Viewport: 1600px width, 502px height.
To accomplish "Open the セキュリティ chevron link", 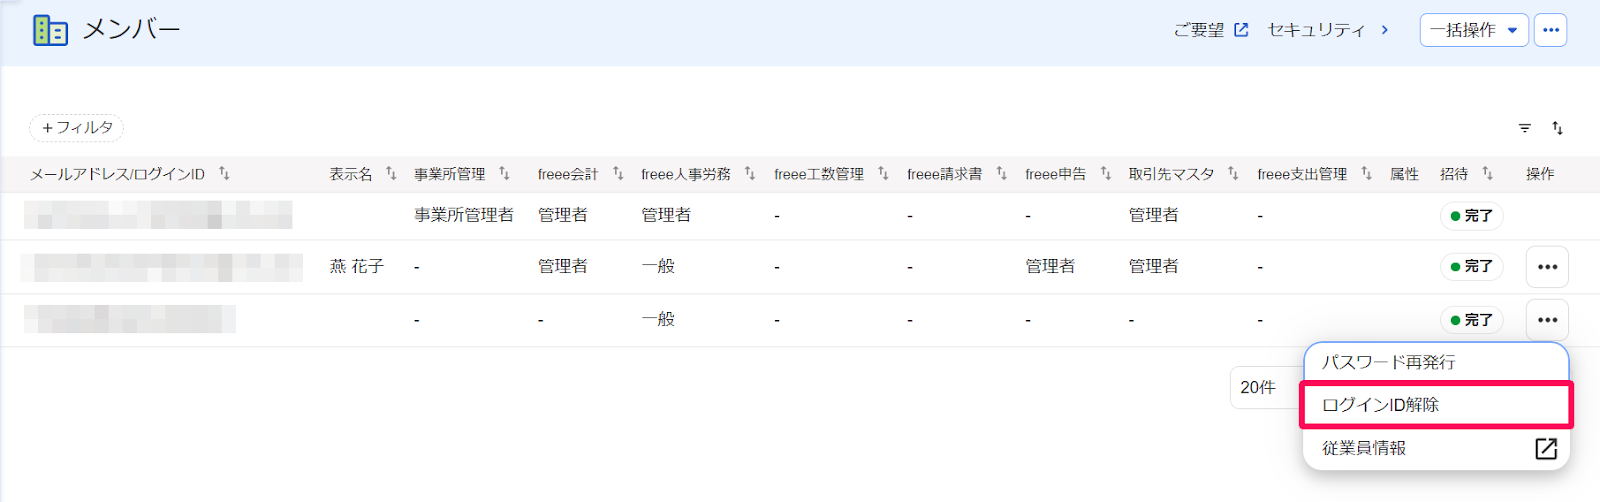I will tap(1329, 30).
